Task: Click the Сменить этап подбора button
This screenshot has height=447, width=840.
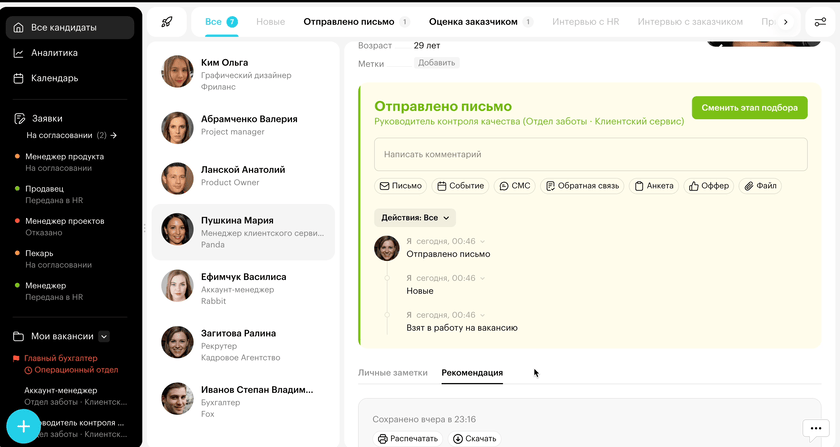Action: coord(749,108)
